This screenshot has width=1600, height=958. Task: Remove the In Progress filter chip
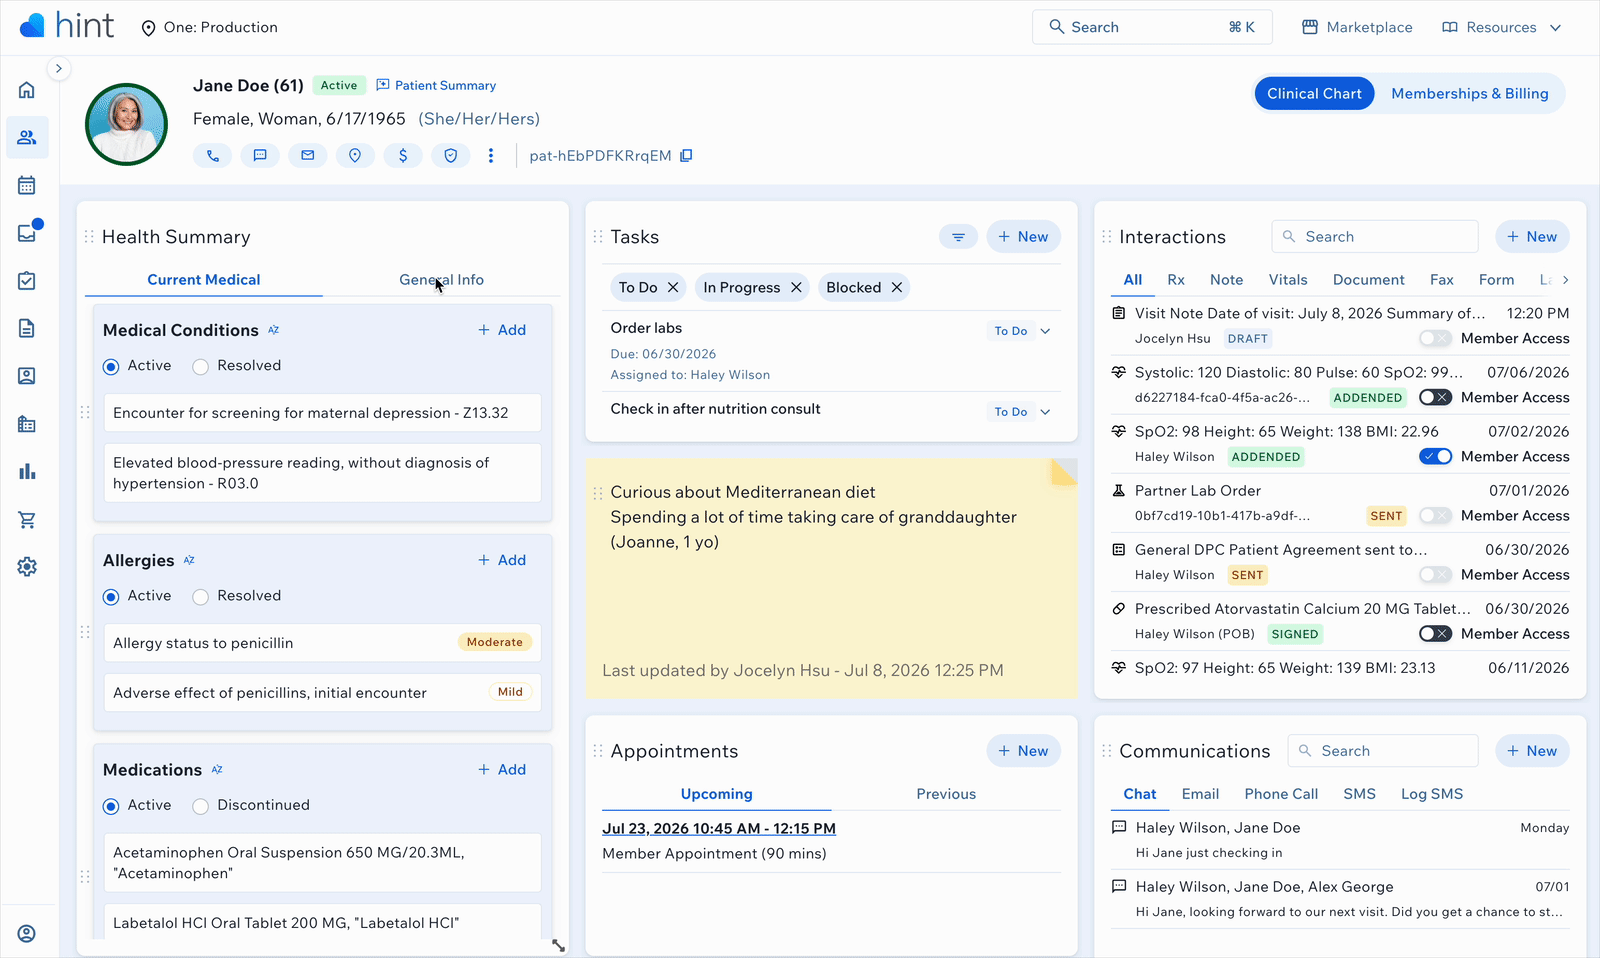point(796,287)
